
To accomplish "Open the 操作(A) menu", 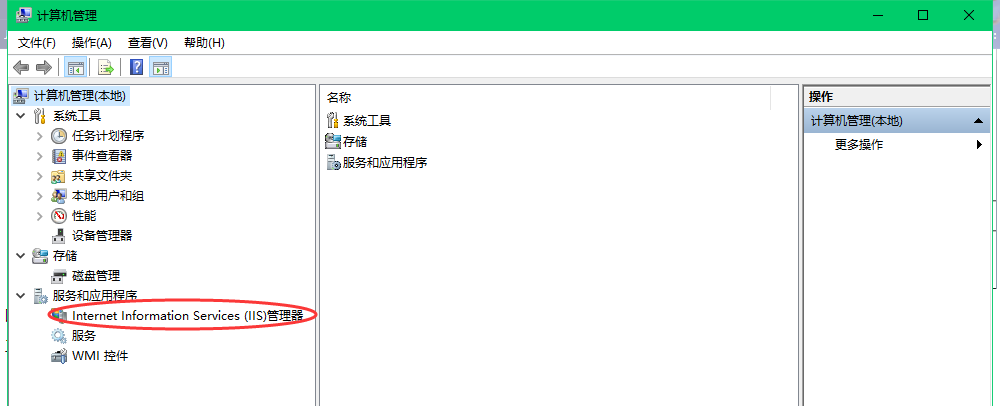I will coord(92,43).
